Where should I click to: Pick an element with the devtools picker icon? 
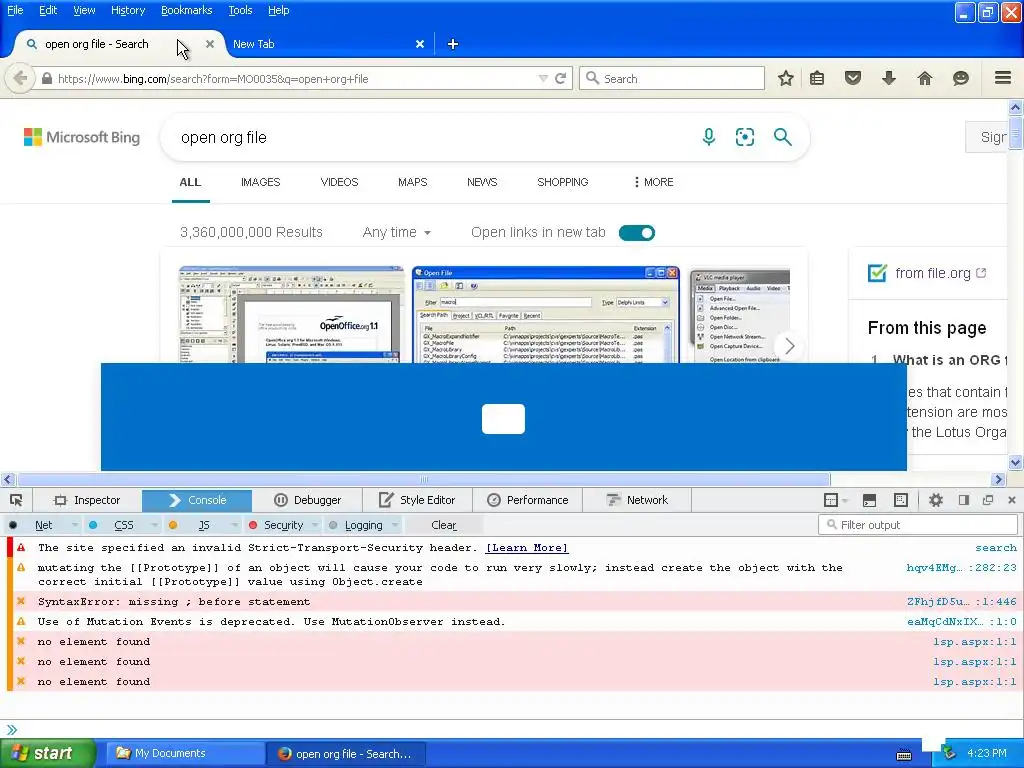[x=16, y=500]
